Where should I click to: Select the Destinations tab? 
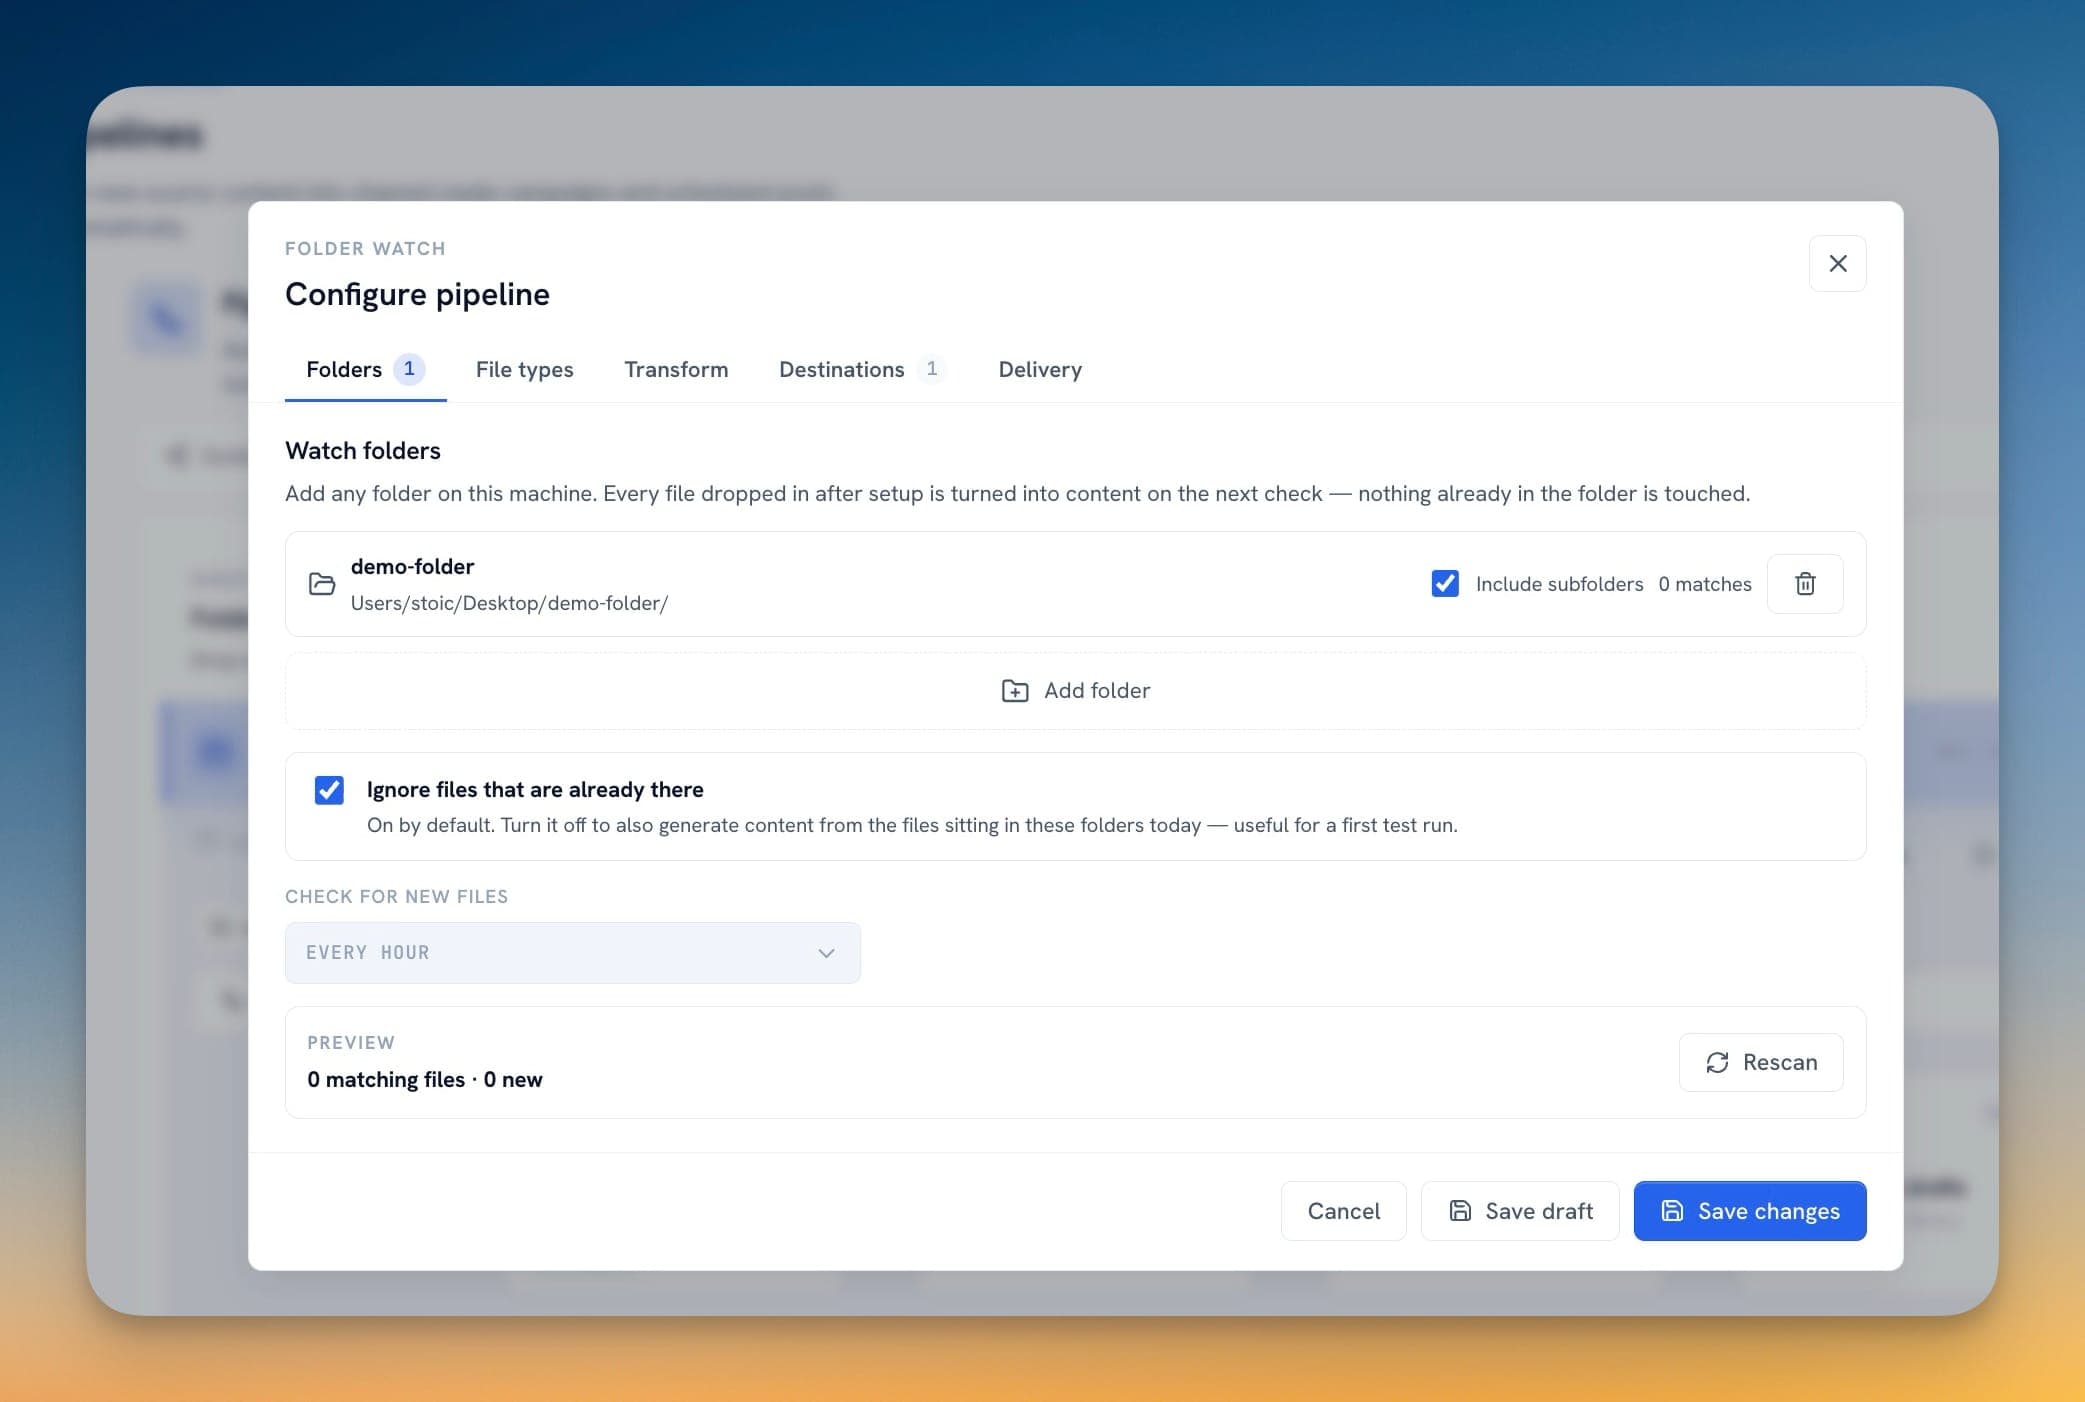(x=861, y=370)
